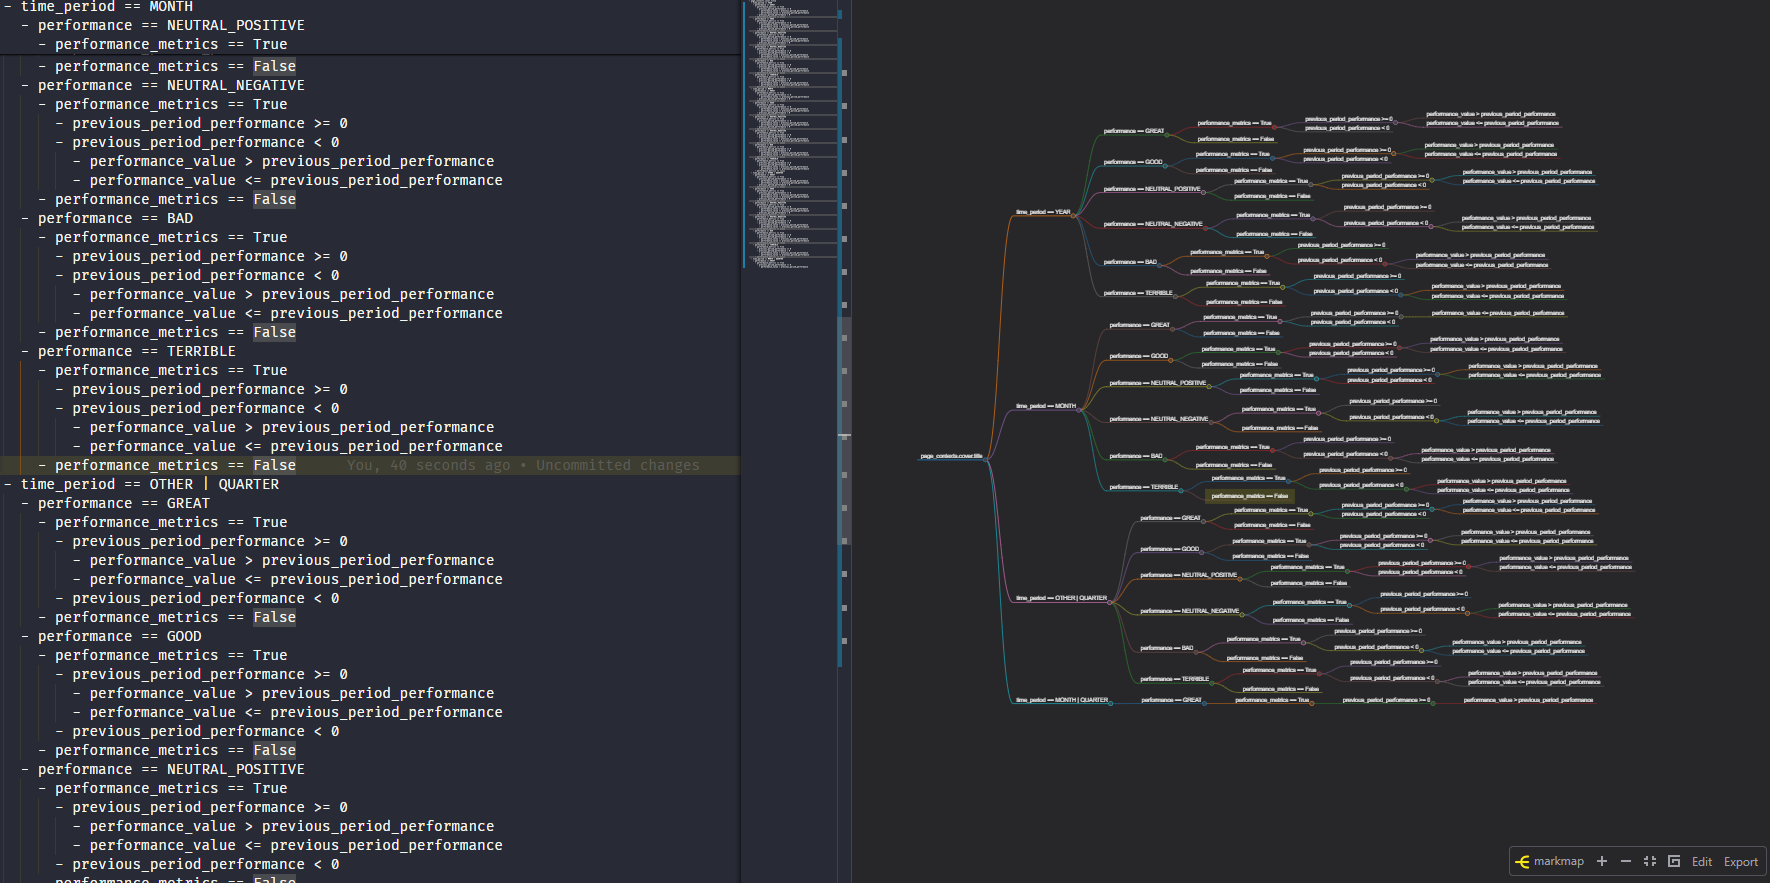Collapse YEAR performance == GREAT node circle

tap(1167, 133)
